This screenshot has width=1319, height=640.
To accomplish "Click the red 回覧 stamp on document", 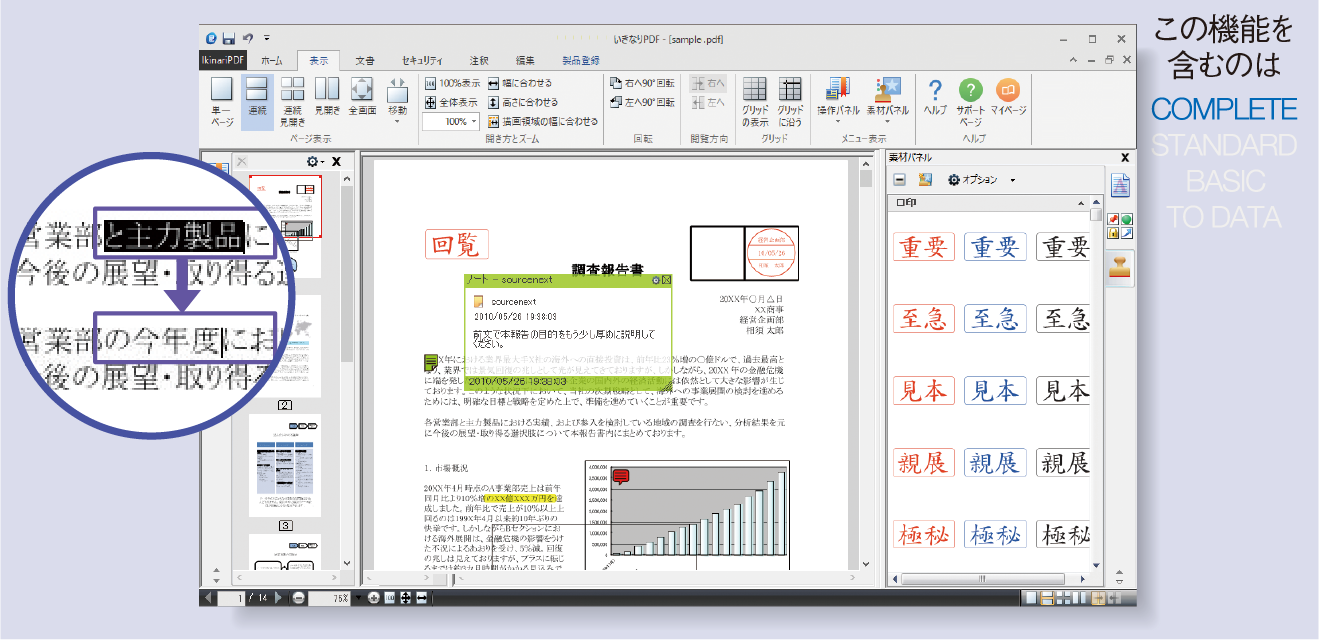I will [x=457, y=243].
